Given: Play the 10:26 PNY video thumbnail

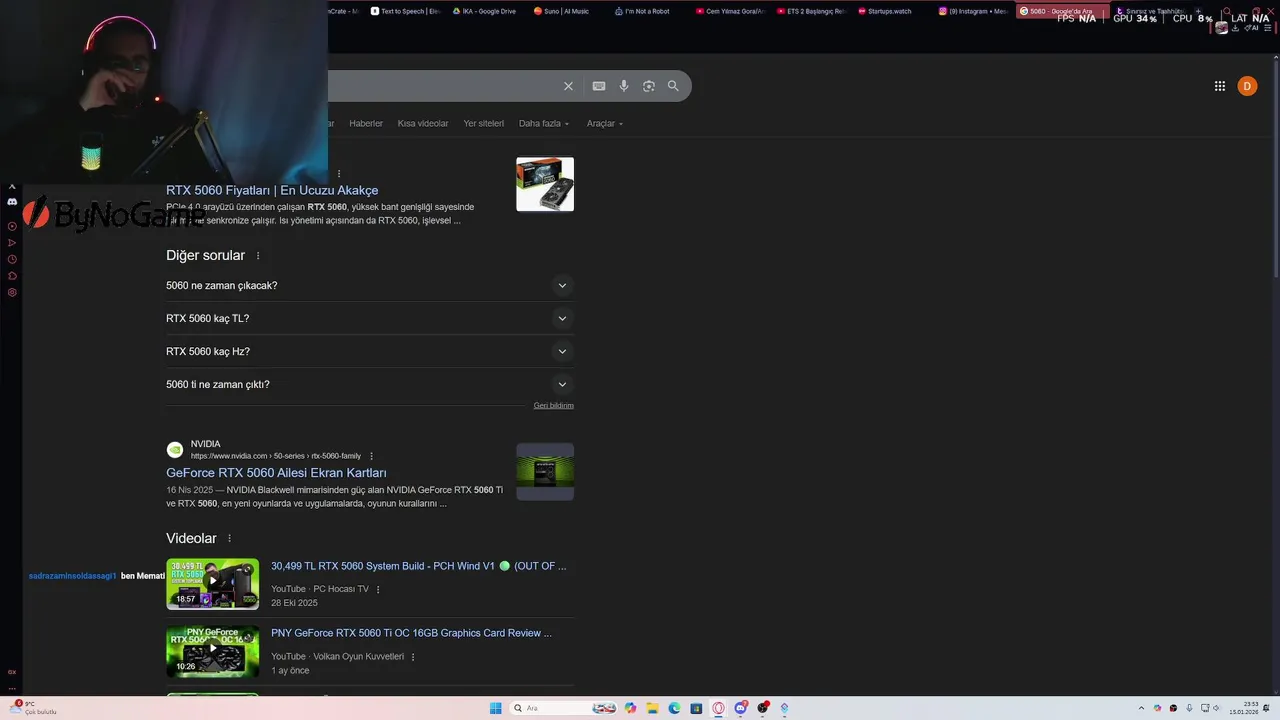Looking at the screenshot, I should coord(212,651).
